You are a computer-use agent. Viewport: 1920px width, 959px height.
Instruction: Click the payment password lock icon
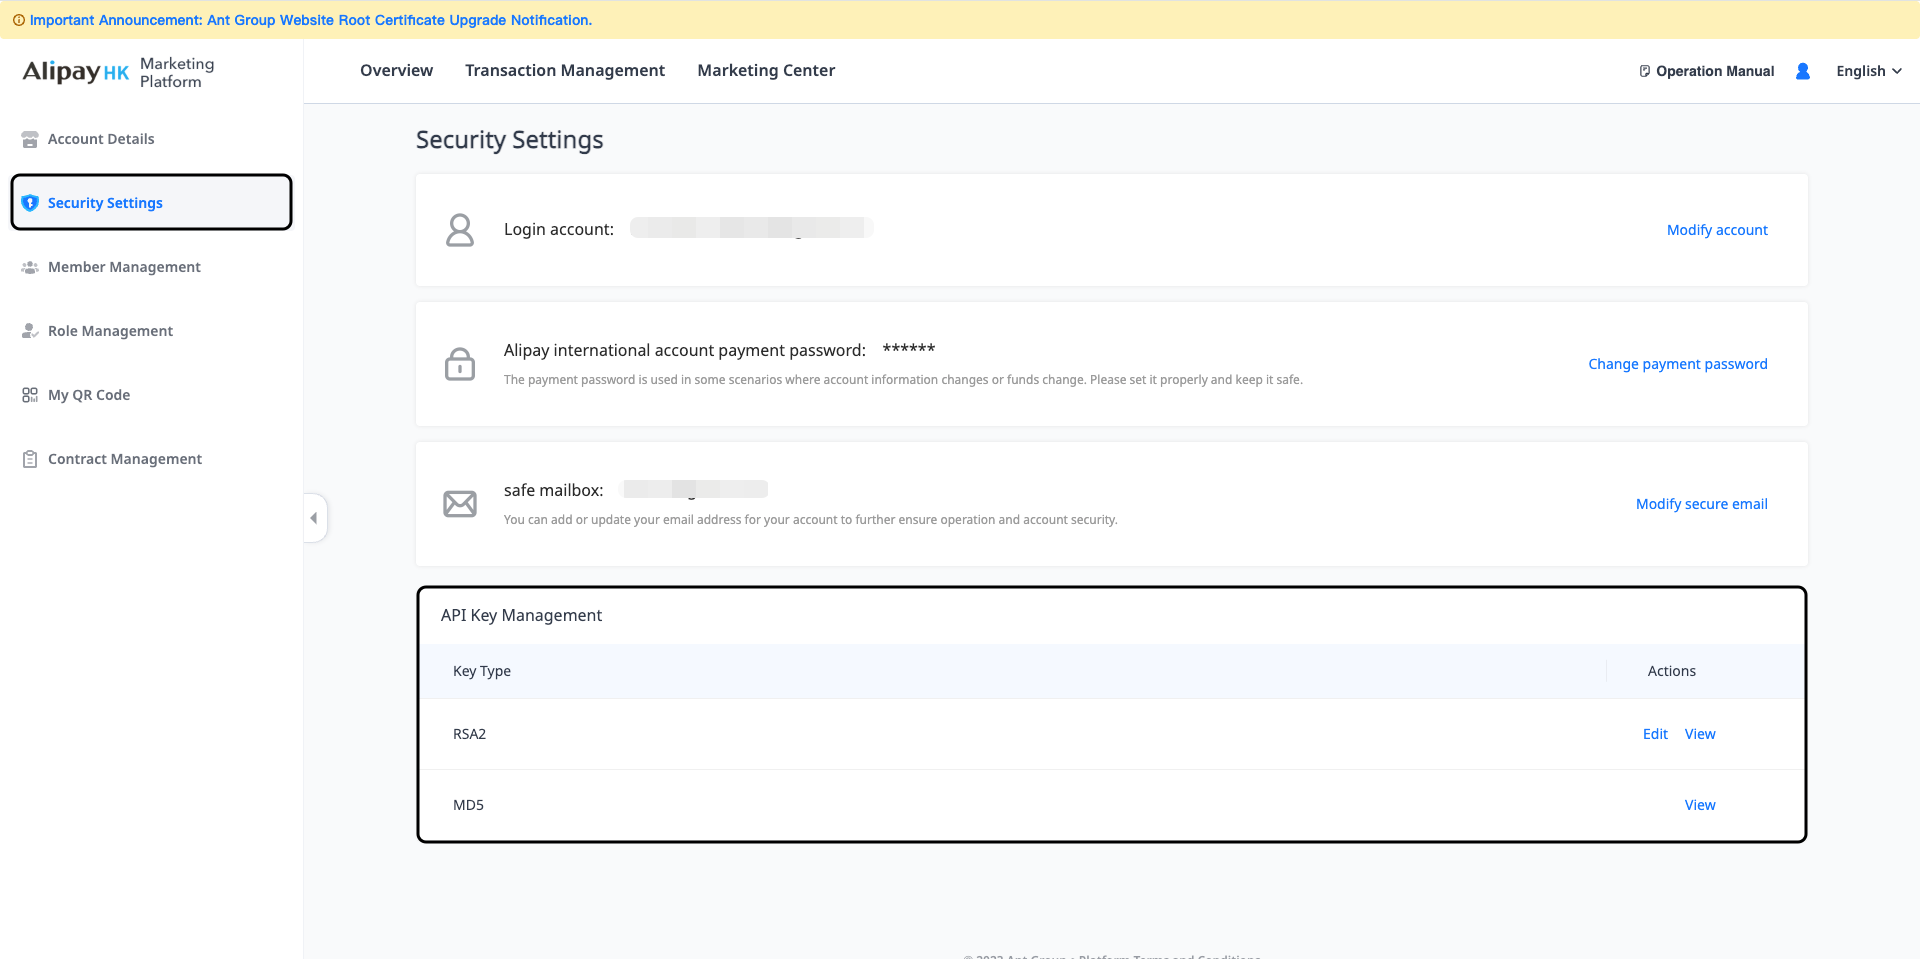pyautogui.click(x=460, y=364)
